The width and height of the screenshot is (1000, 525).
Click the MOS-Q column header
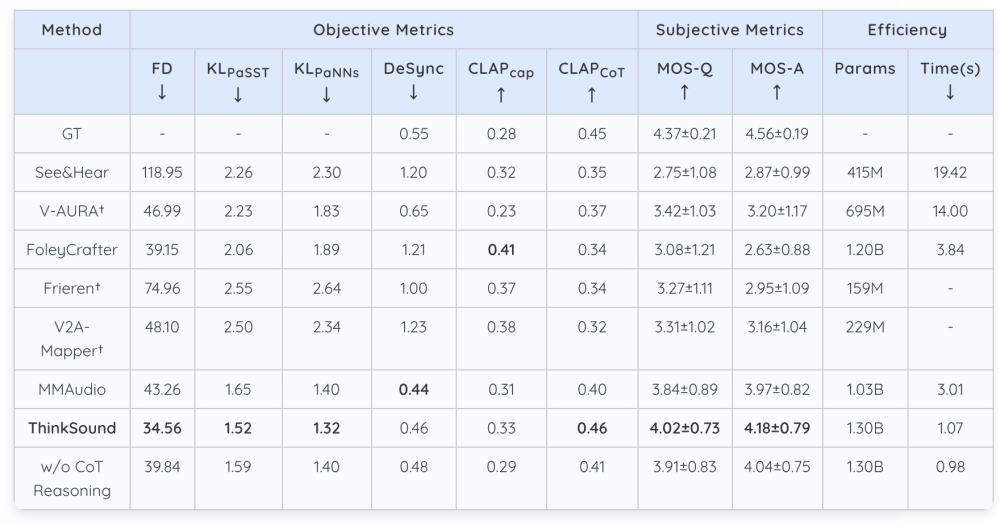[x=684, y=80]
